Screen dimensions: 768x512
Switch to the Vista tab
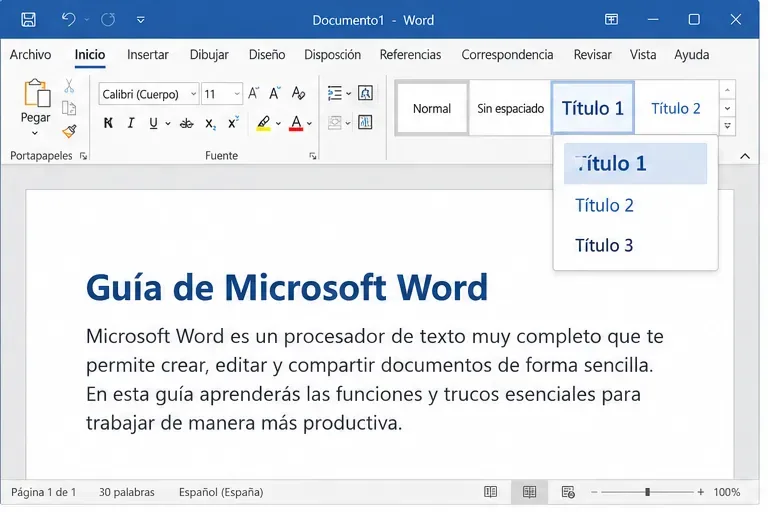tap(643, 54)
